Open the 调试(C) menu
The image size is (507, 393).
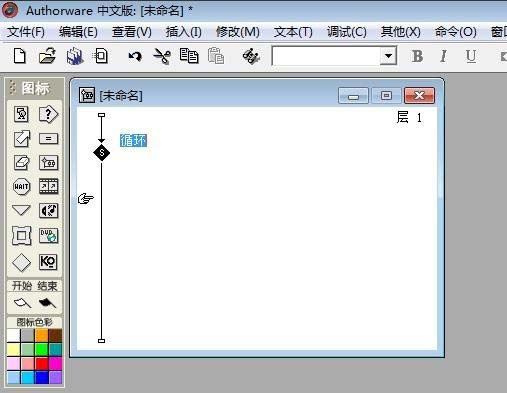(x=347, y=32)
